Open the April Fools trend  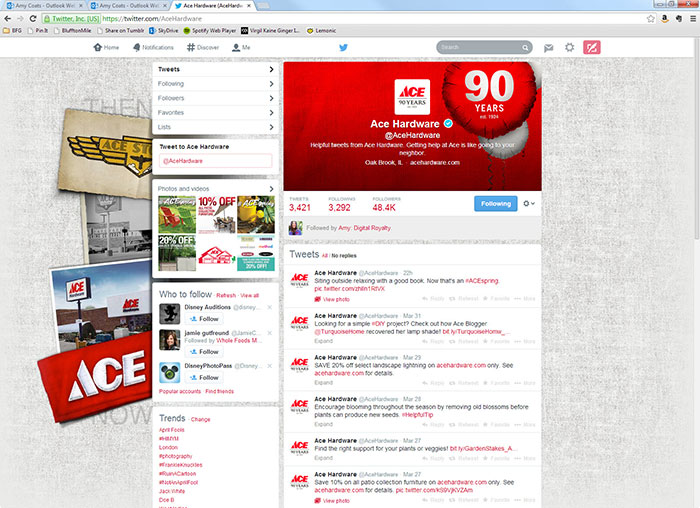pos(172,430)
